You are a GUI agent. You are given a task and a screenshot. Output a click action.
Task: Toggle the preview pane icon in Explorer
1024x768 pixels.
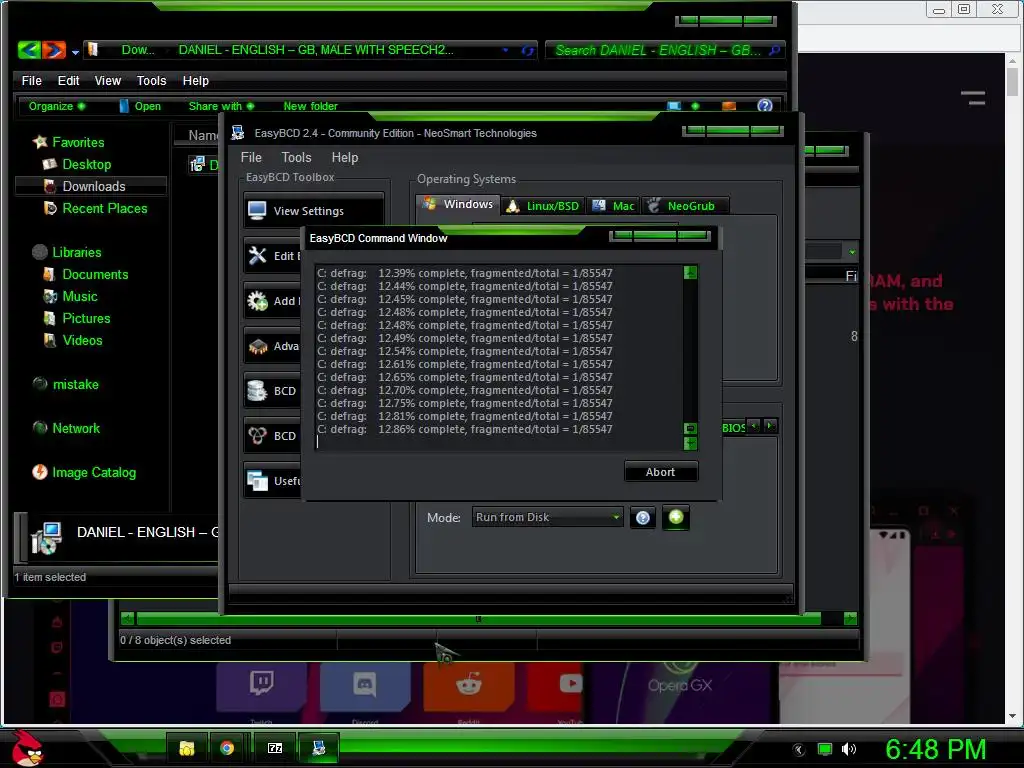(729, 106)
